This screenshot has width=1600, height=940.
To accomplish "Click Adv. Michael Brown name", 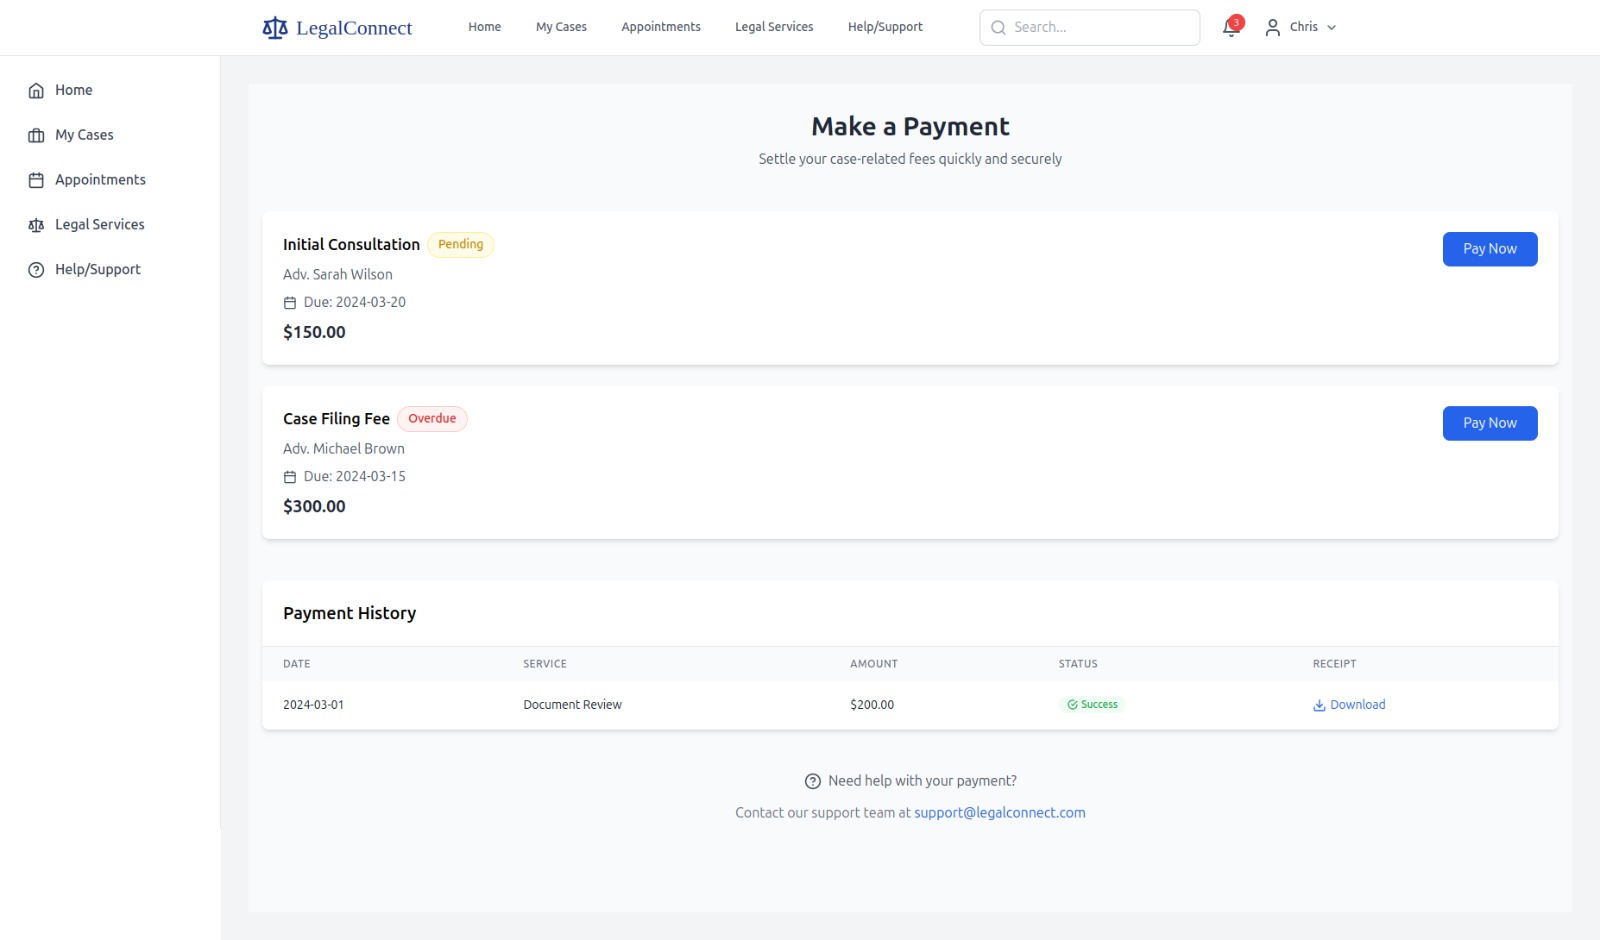I will tap(344, 449).
